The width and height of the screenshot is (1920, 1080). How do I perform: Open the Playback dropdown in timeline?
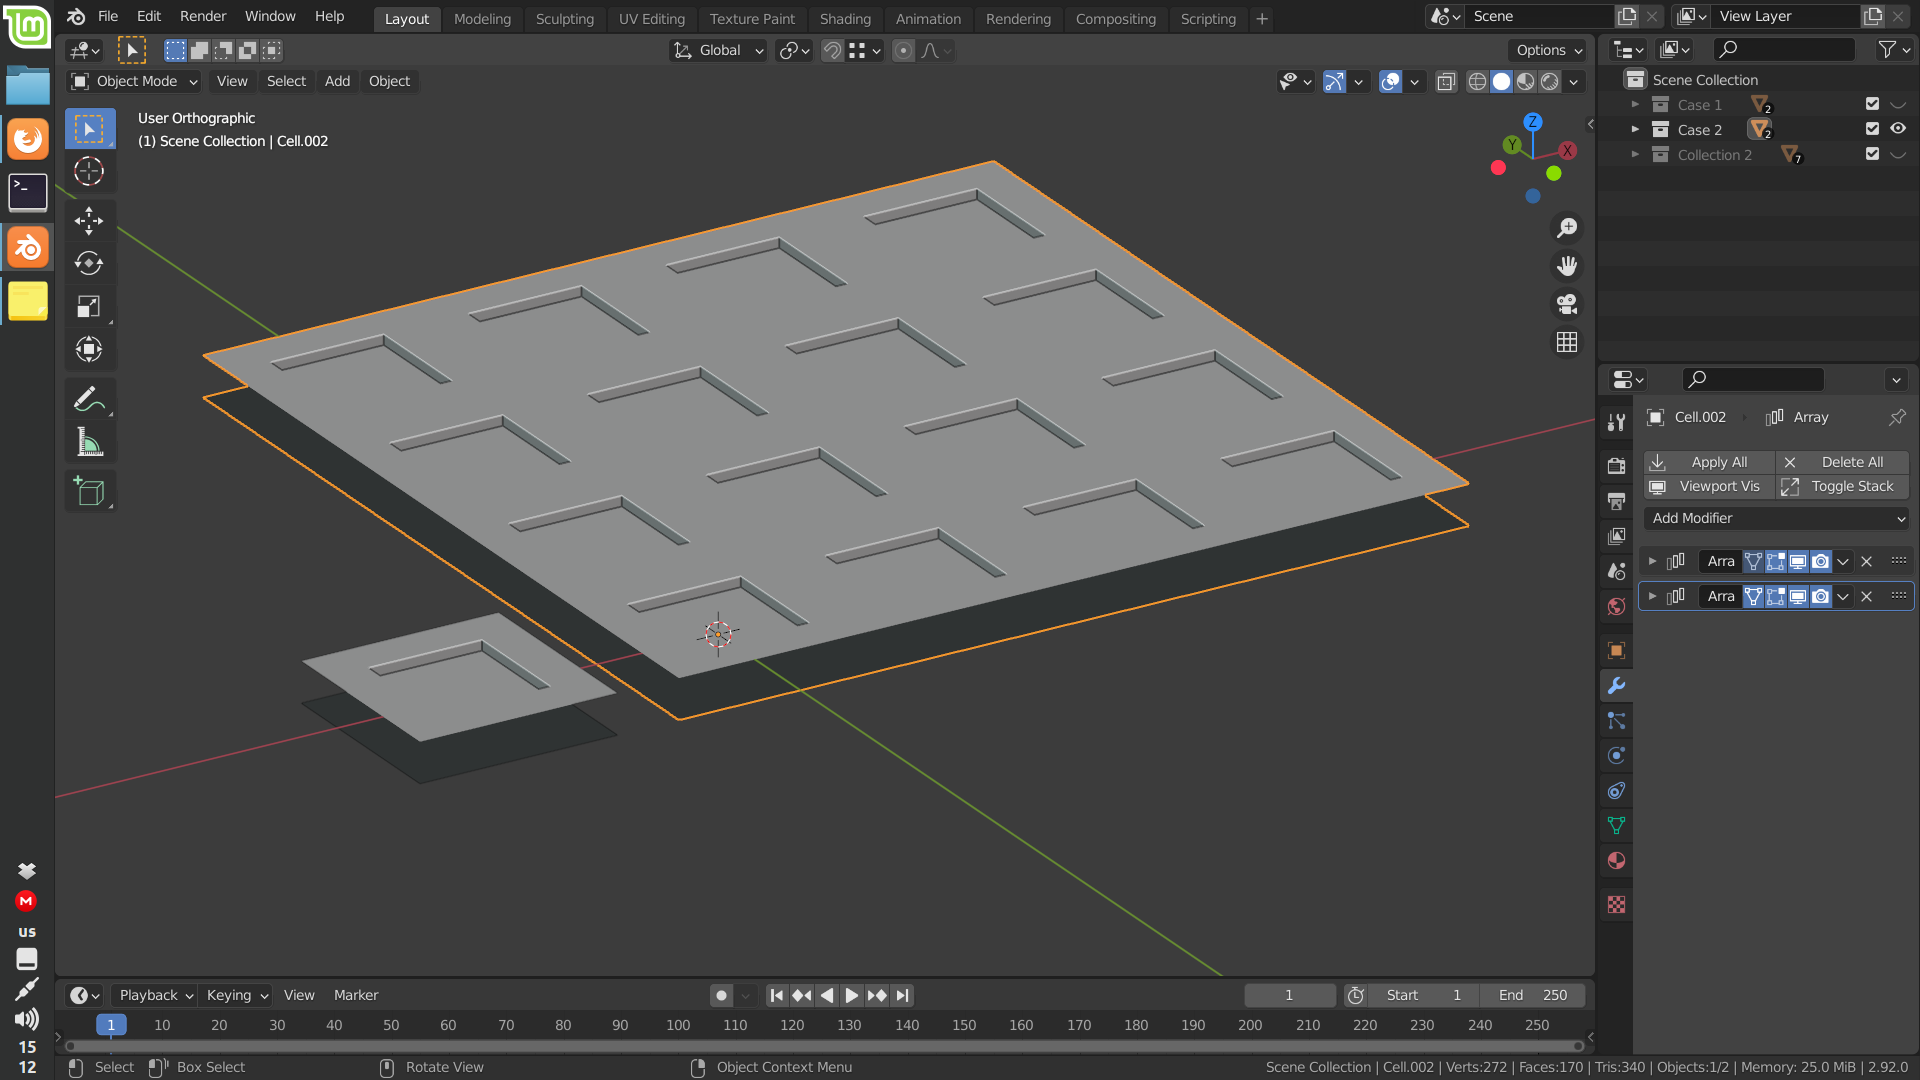tap(155, 995)
